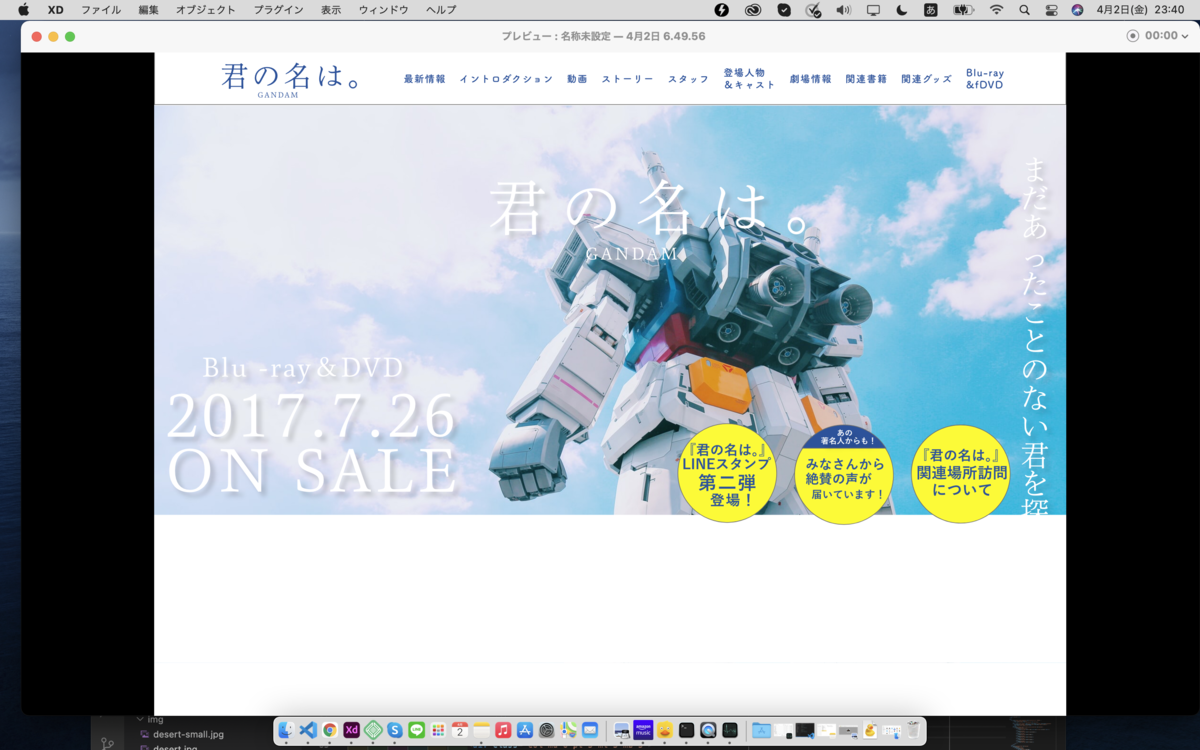Click Blu-ray & DVD nav link
Viewport: 1200px width, 750px height.
(985, 79)
